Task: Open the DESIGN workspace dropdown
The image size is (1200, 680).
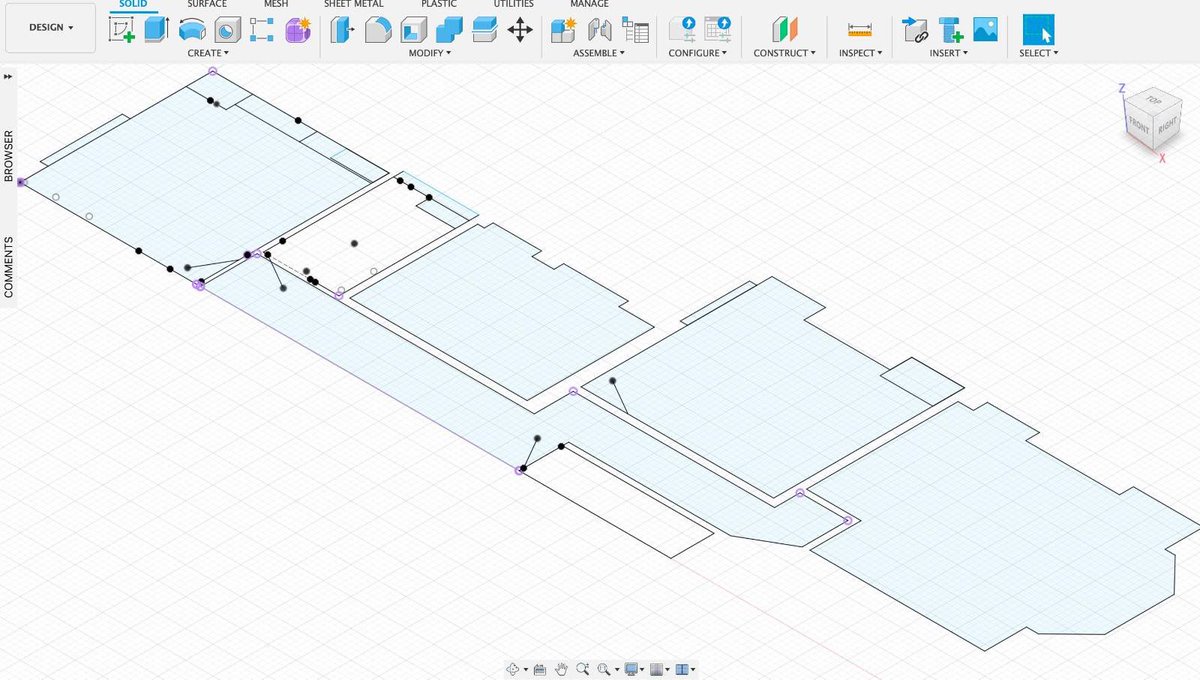Action: click(51, 28)
